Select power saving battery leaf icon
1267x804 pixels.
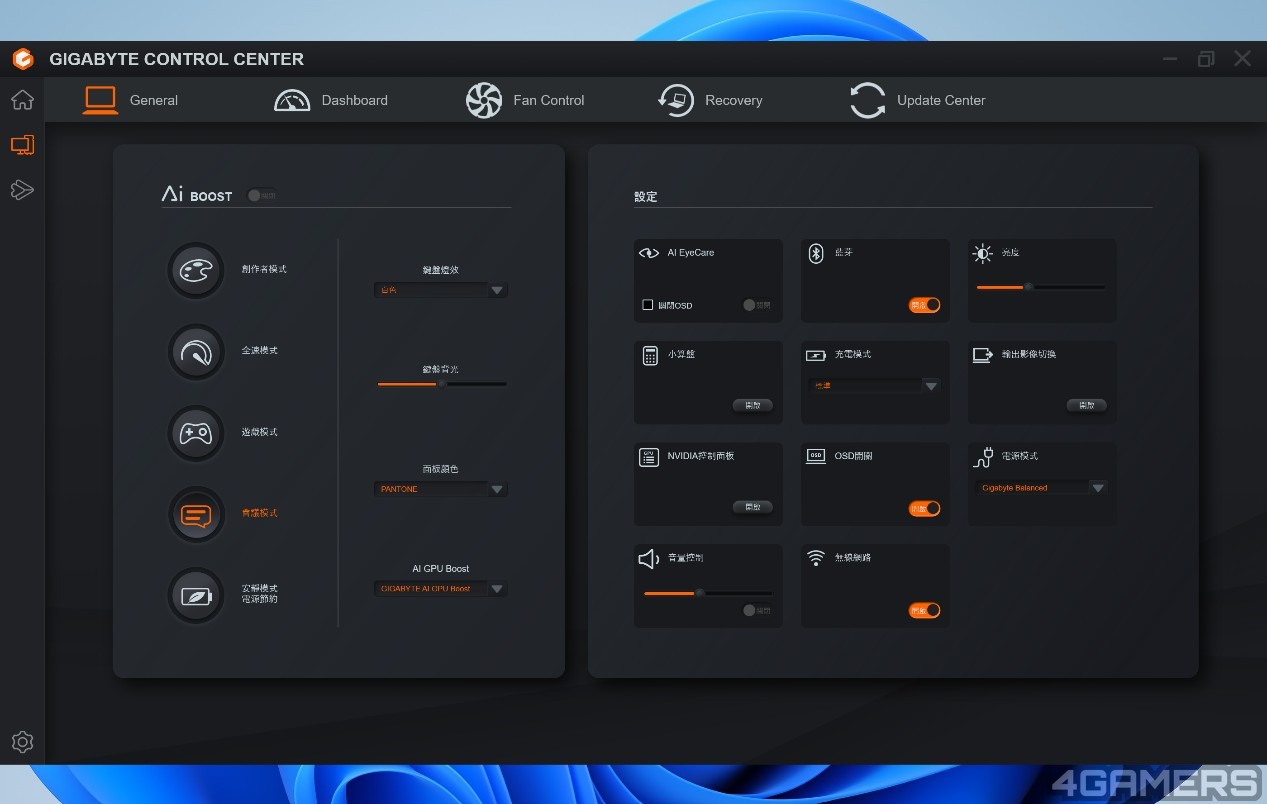pyautogui.click(x=196, y=595)
